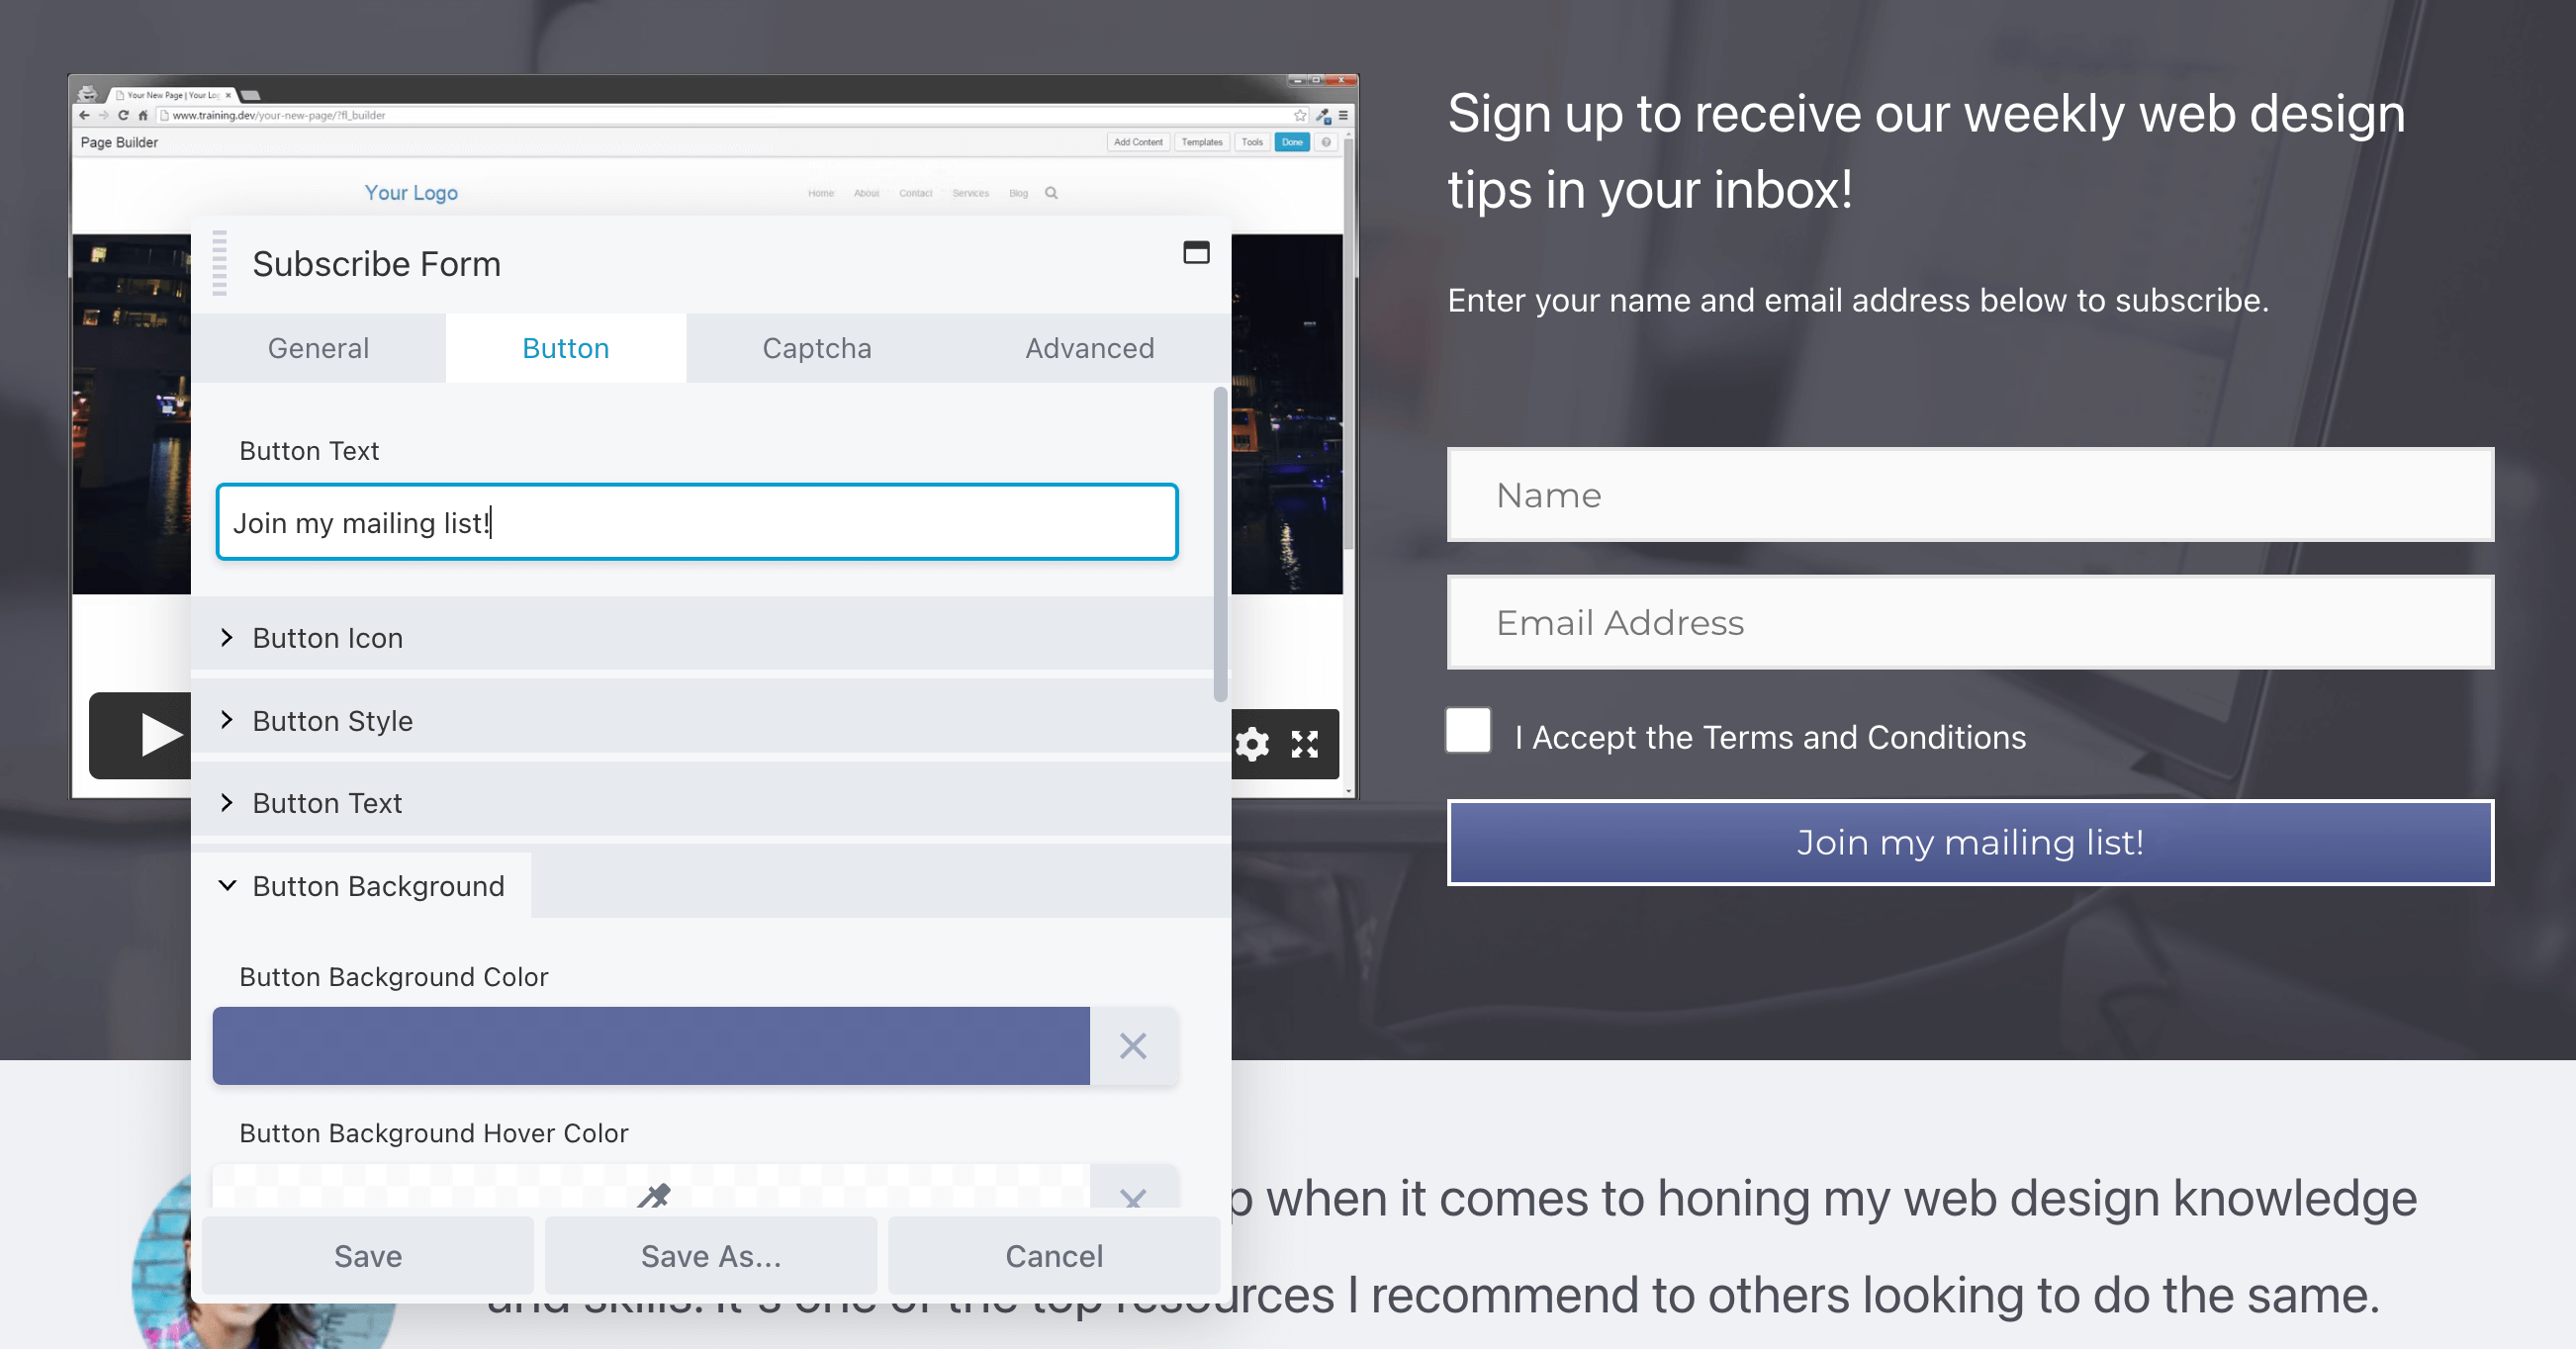Open the purple Button Background Color swatch
Viewport: 2576px width, 1349px height.
tap(650, 1046)
